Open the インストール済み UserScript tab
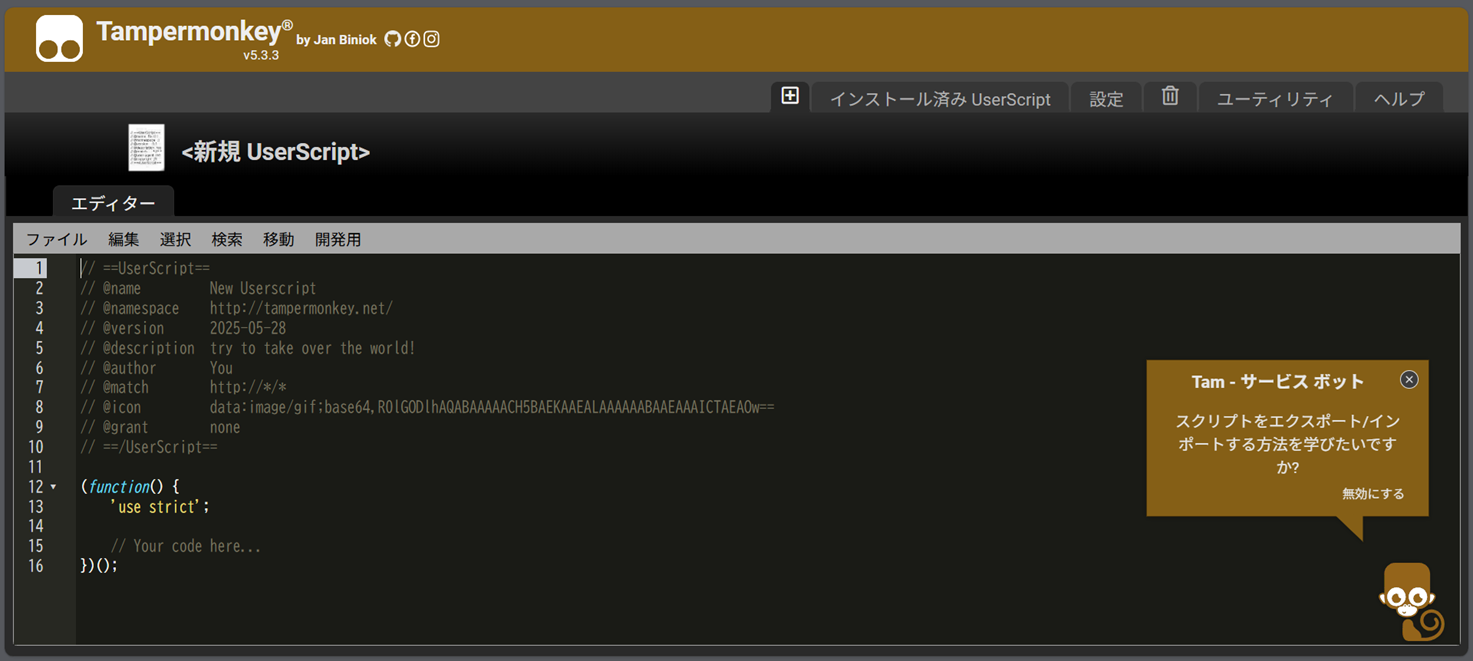The image size is (1473, 661). point(939,98)
